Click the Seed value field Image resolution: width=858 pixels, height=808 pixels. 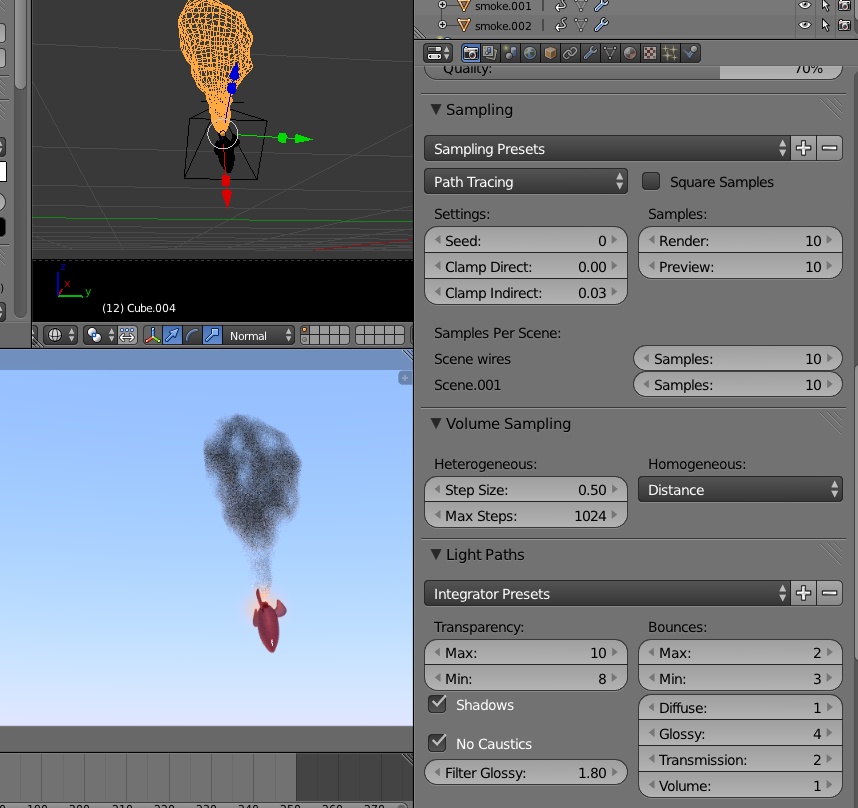(526, 240)
